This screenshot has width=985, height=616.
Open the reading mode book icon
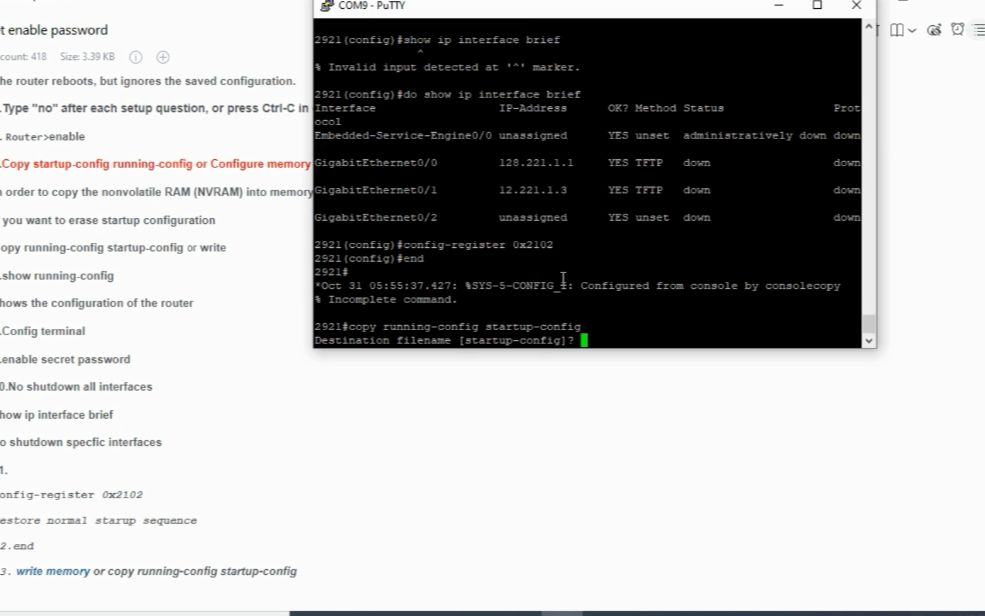[897, 30]
